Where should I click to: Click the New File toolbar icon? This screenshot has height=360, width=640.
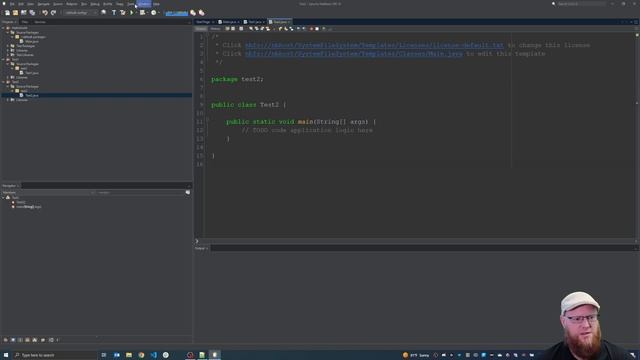point(7,13)
